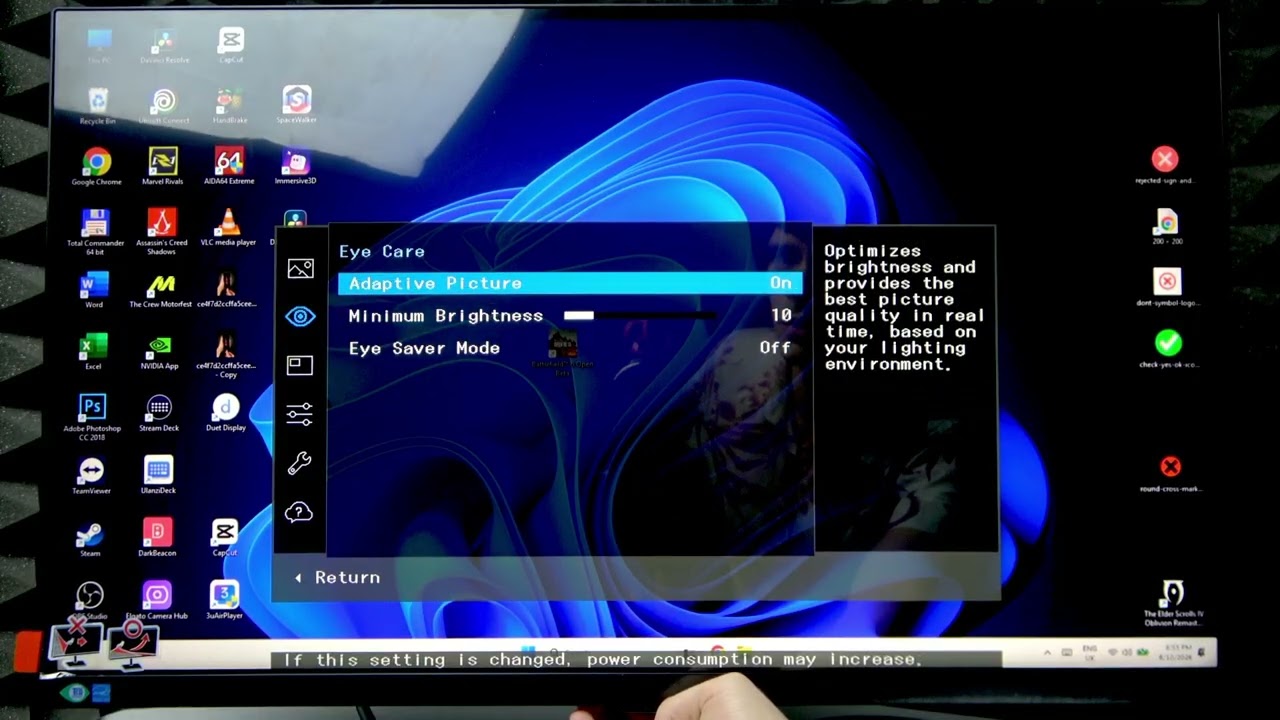1280x720 pixels.
Task: Open the This PC desktop icon
Action: pyautogui.click(x=99, y=46)
